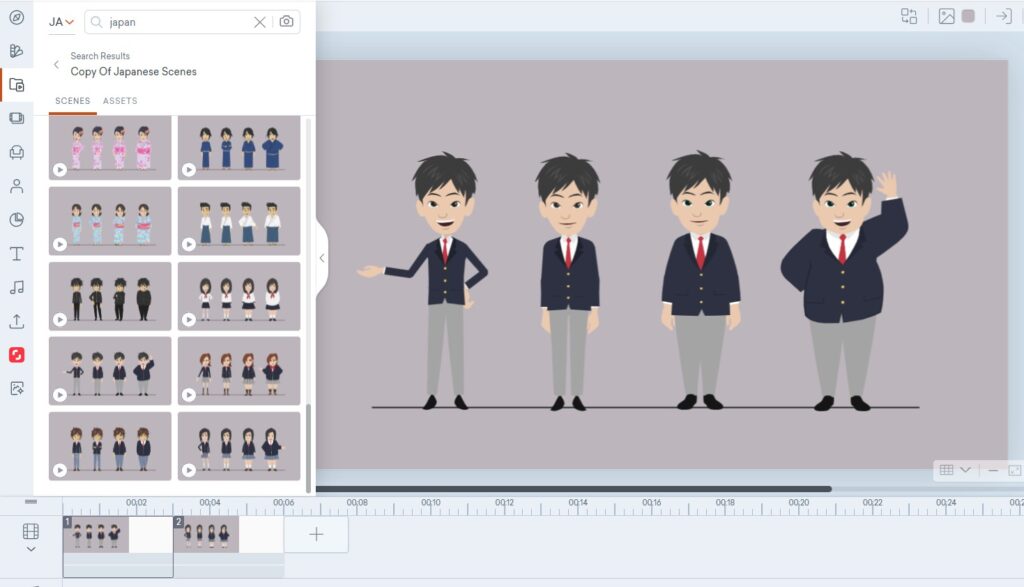Select the Text tool in sidebar
This screenshot has height=587, width=1024.
[x=16, y=254]
